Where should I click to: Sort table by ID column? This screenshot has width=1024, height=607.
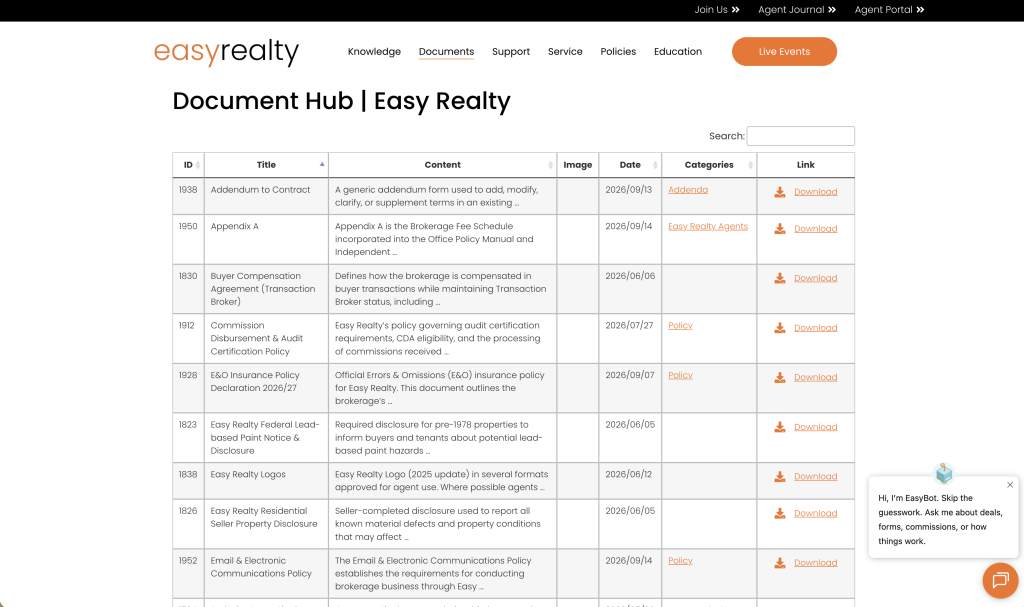(x=188, y=165)
